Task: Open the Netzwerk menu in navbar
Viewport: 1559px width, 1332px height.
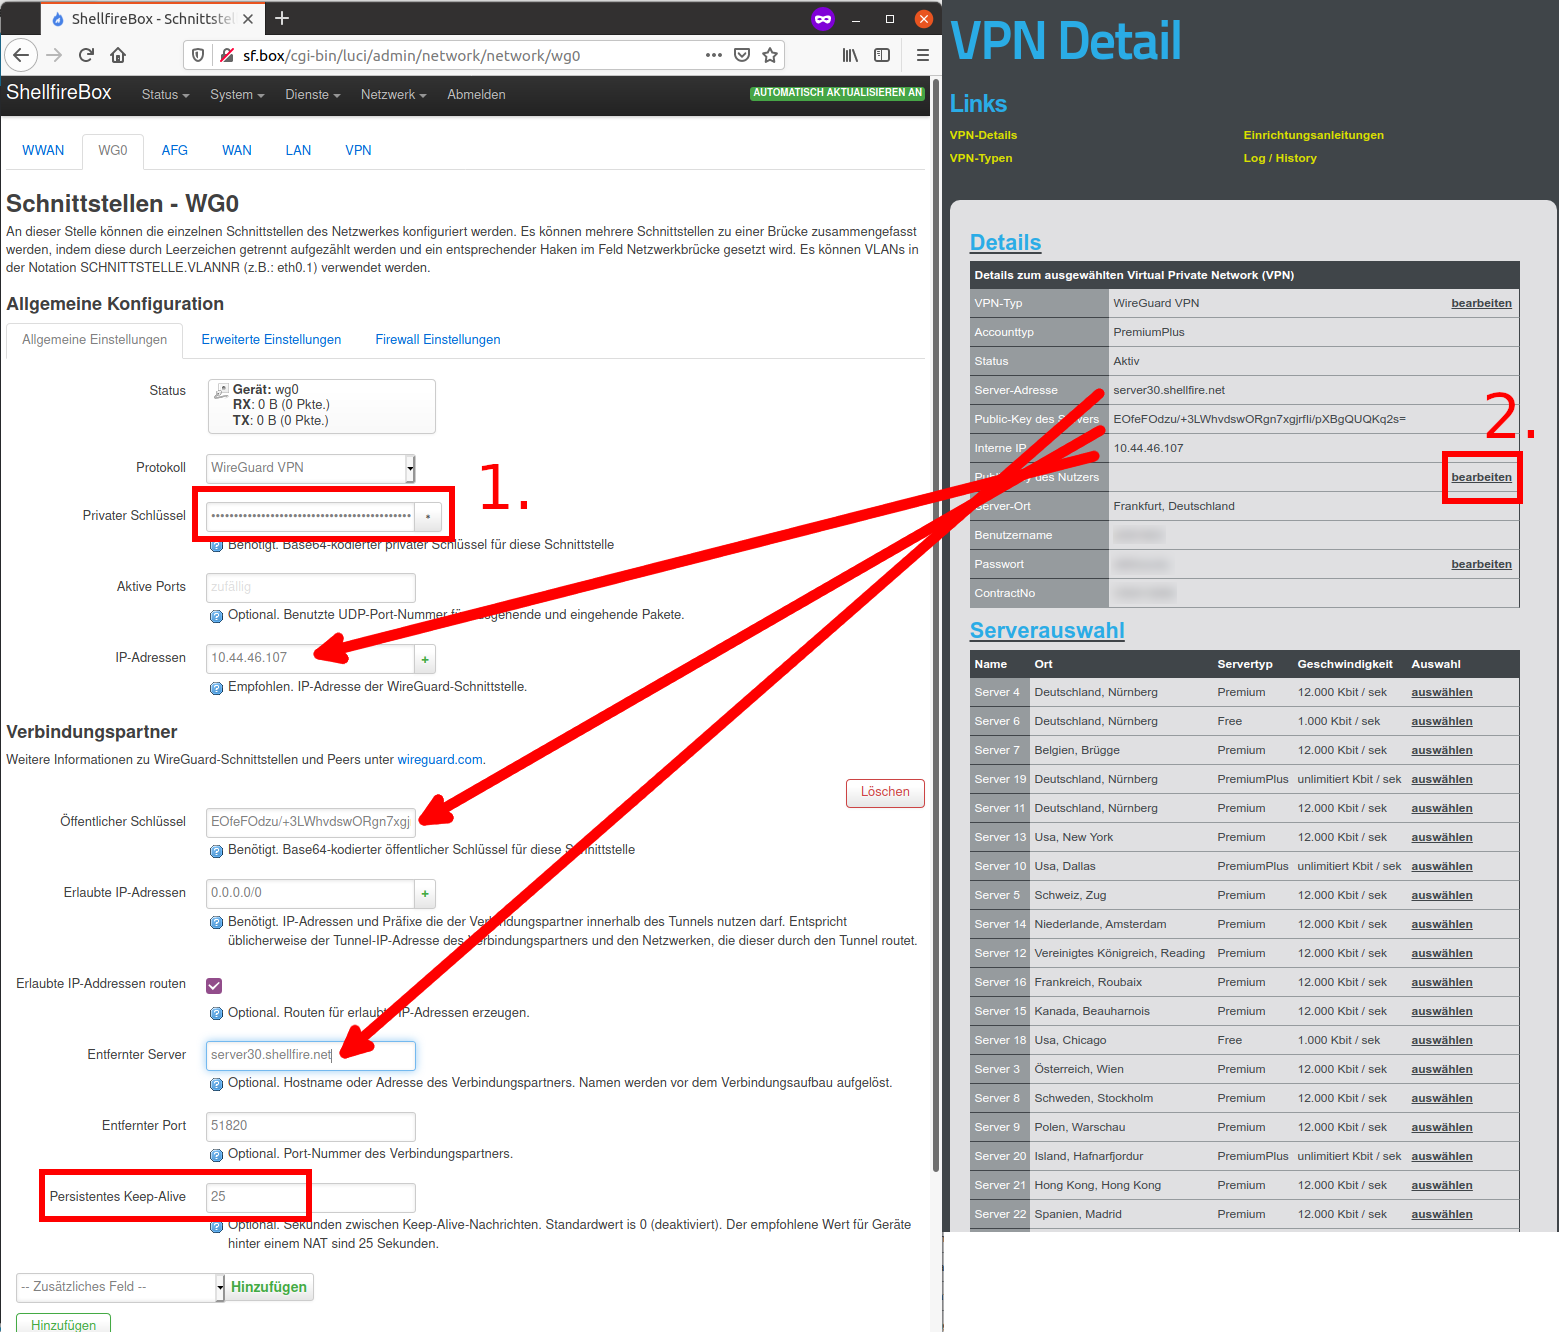Action: click(393, 95)
